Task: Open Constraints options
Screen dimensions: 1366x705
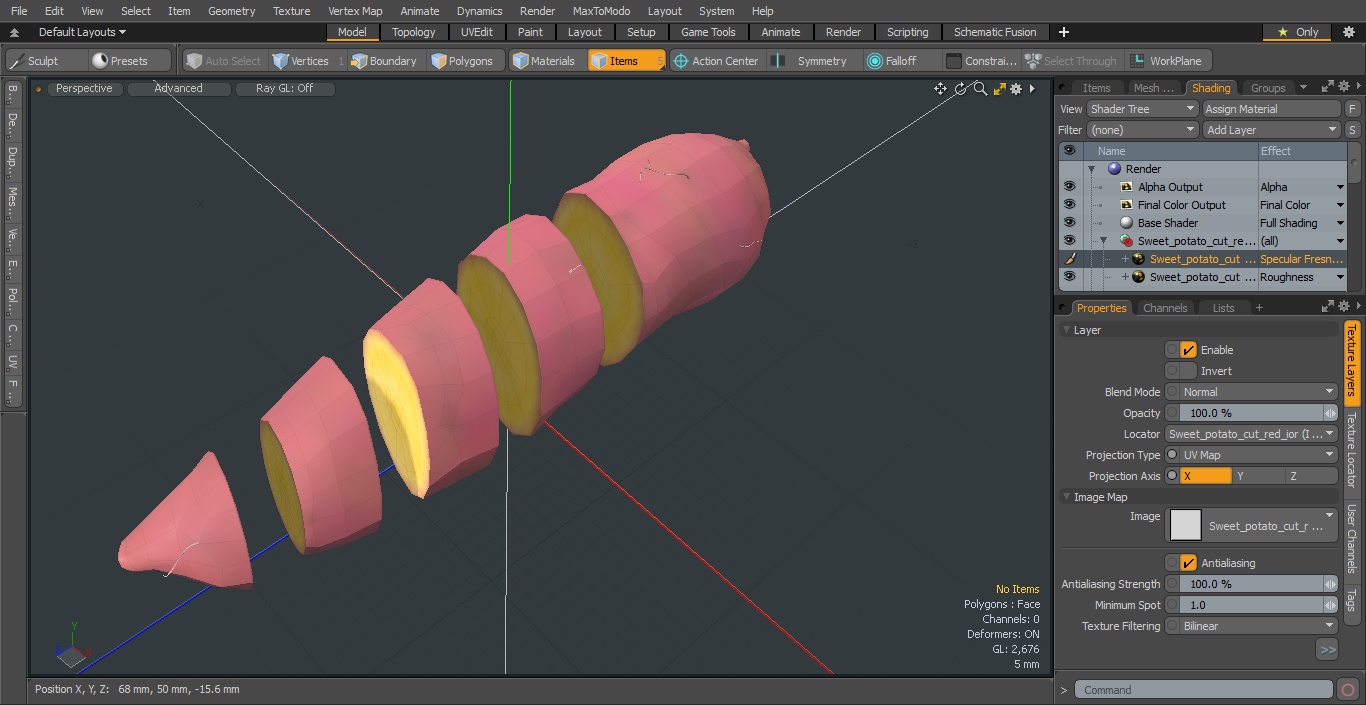Action: [982, 61]
